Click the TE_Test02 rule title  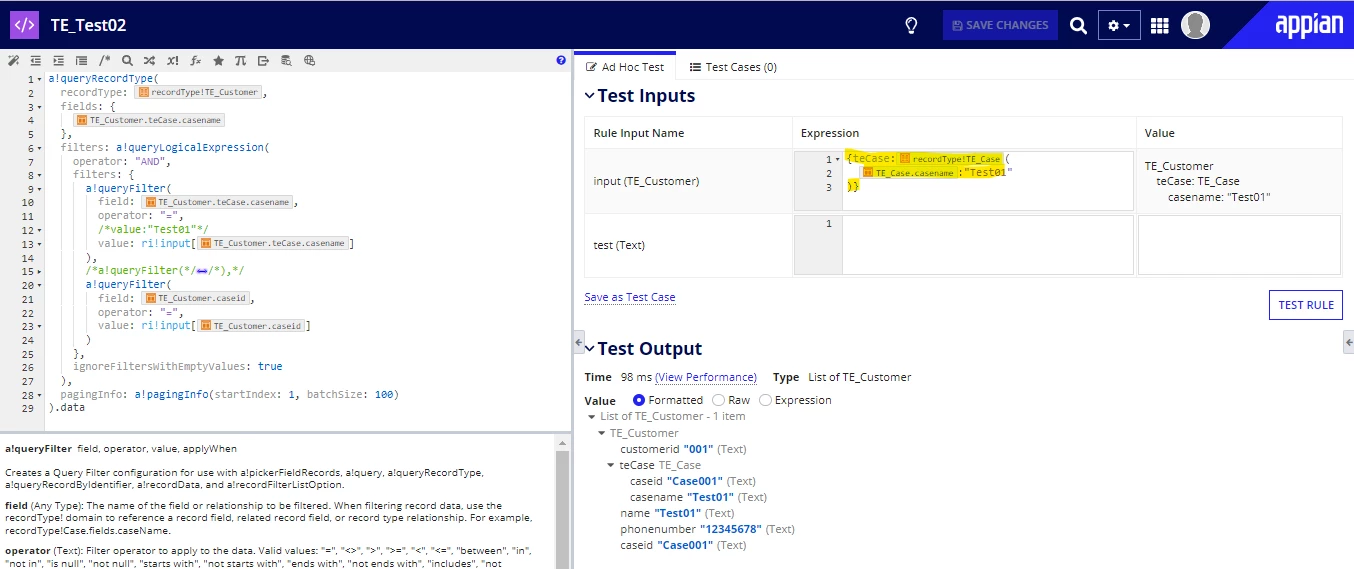coord(89,25)
